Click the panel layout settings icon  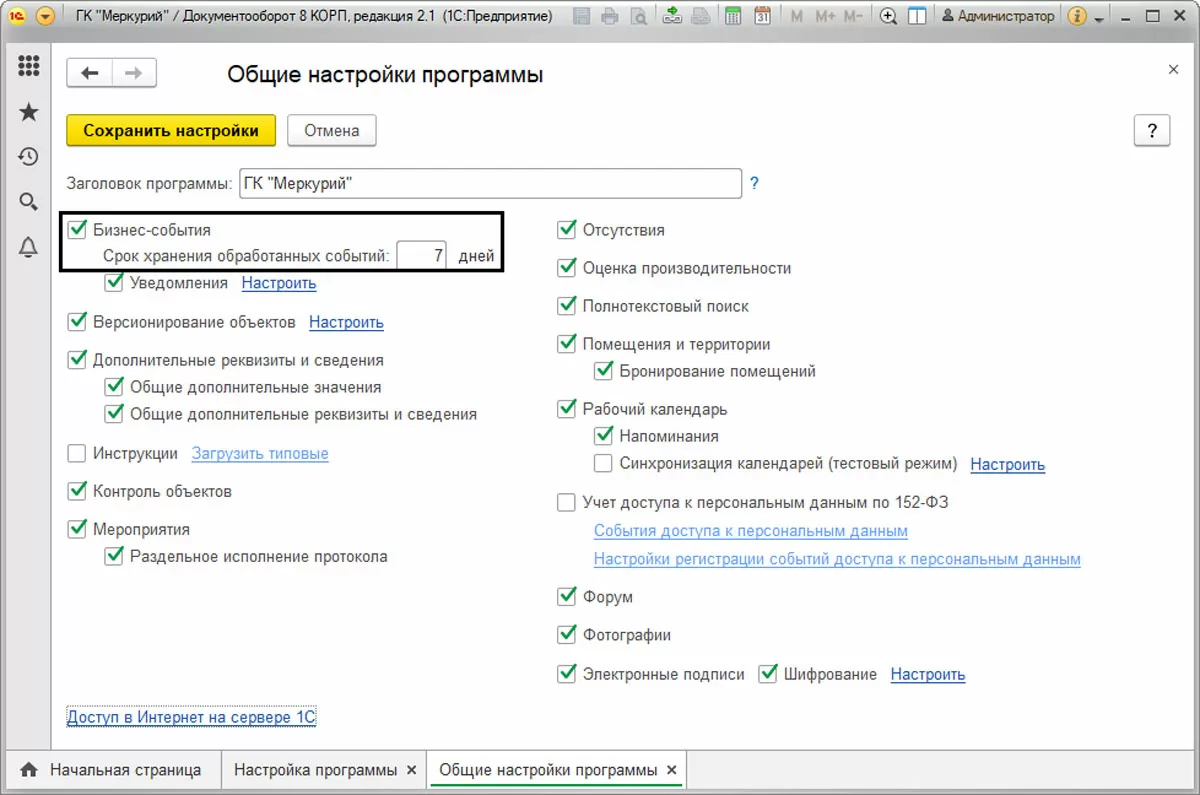(916, 17)
